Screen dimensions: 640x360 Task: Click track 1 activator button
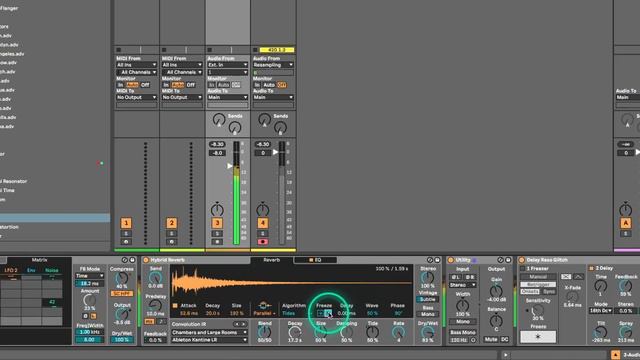pos(126,223)
